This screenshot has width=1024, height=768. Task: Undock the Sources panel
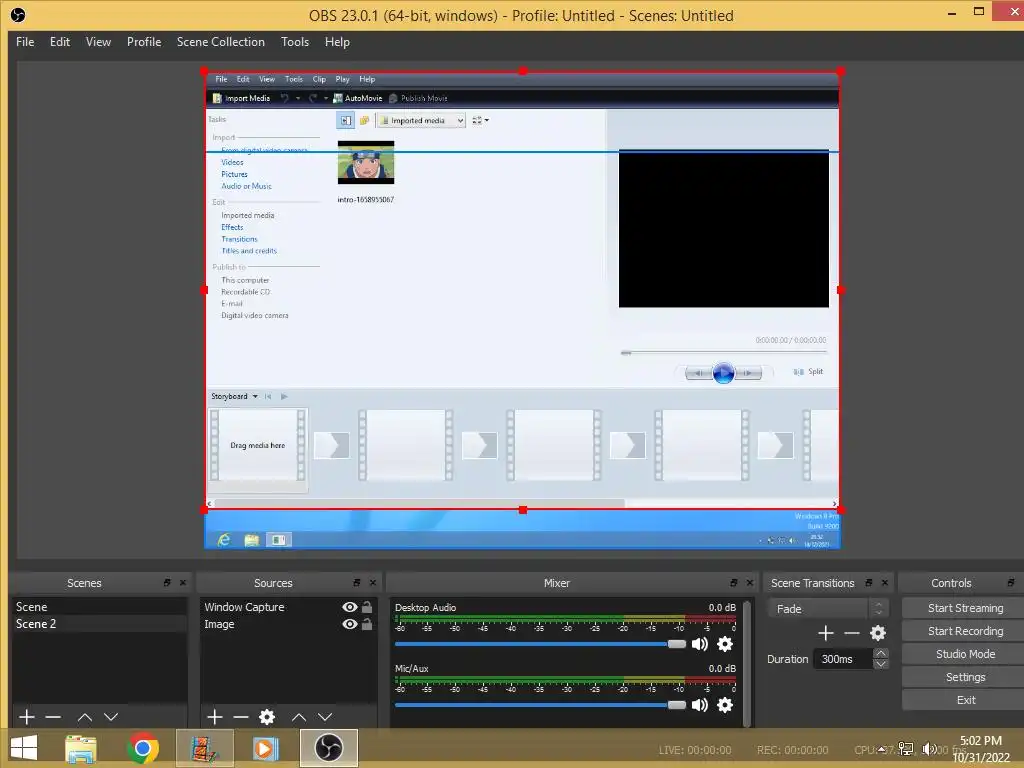[357, 583]
